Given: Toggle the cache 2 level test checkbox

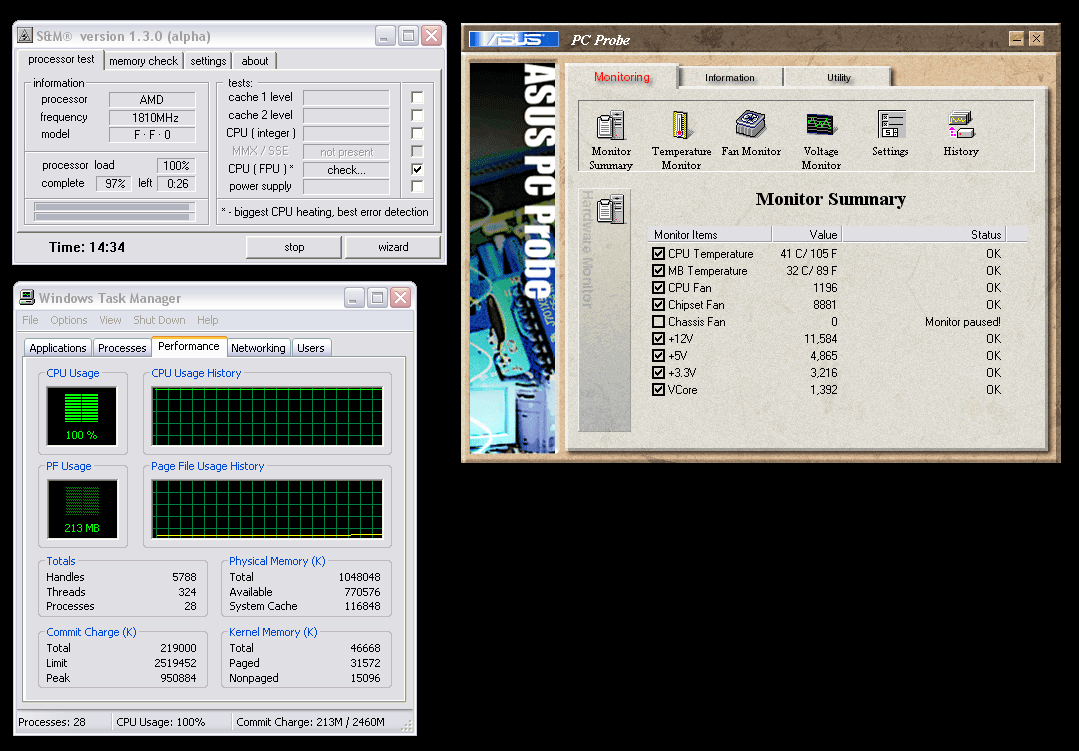Looking at the screenshot, I should (417, 115).
